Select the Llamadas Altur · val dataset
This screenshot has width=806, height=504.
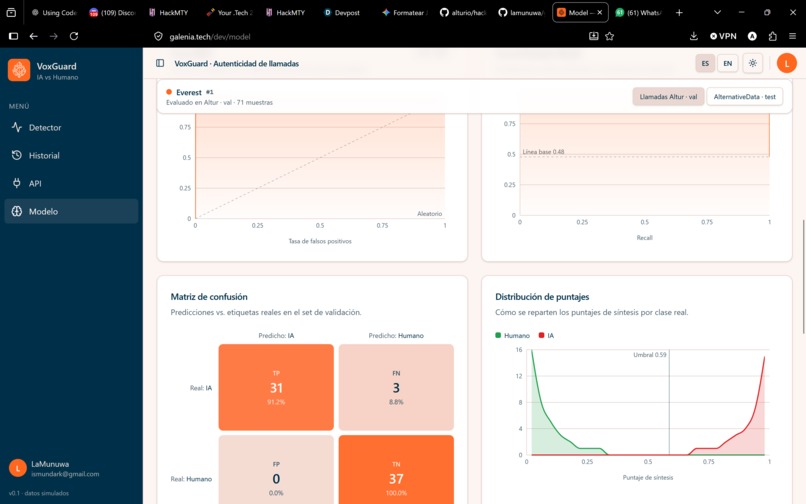[x=668, y=97]
